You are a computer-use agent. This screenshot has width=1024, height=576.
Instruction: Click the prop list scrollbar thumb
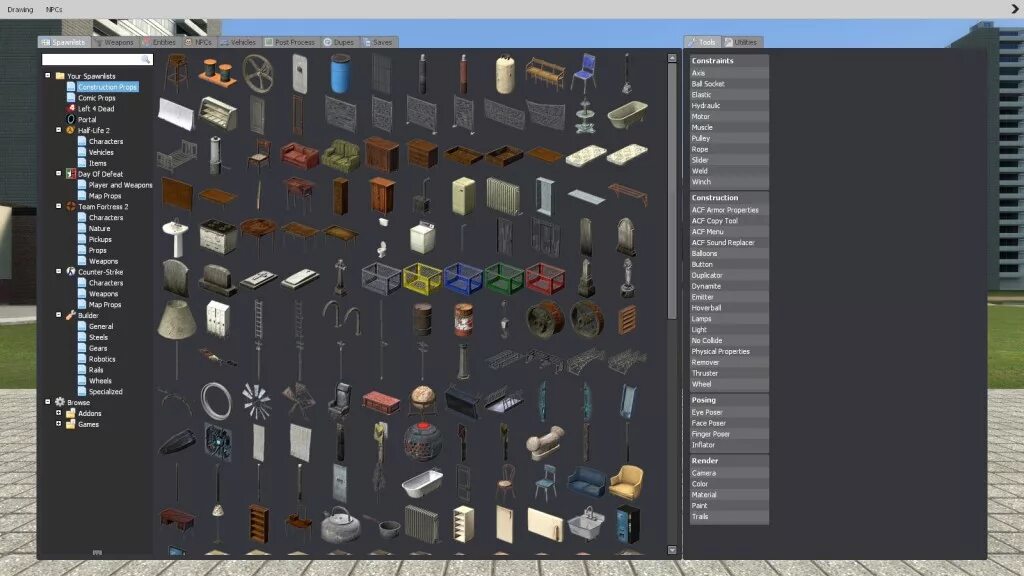[672, 191]
